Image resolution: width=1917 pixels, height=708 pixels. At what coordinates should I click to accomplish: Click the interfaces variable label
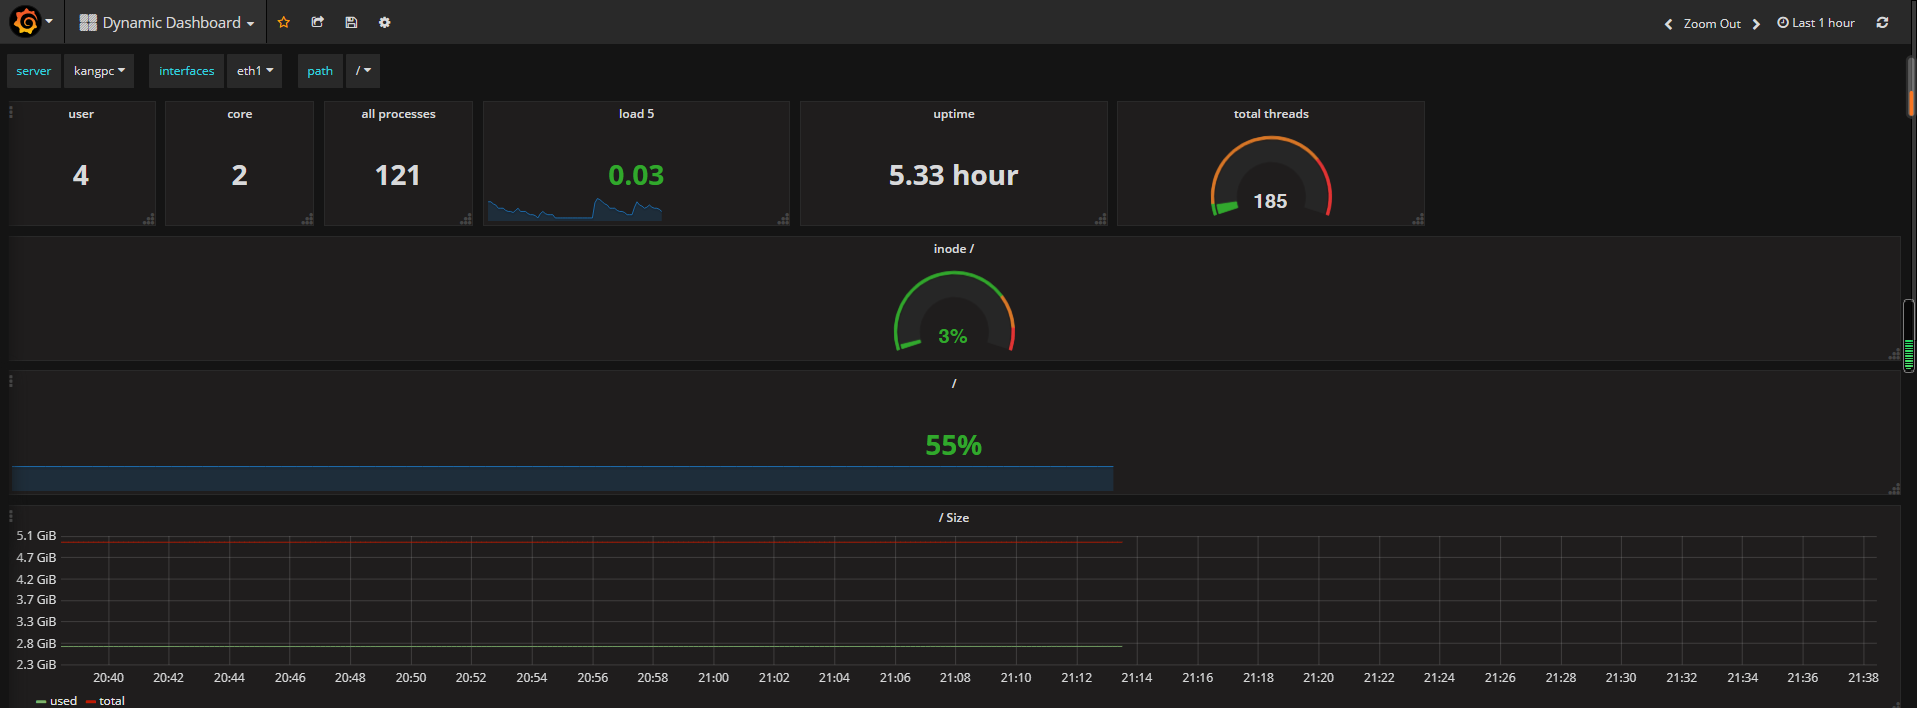point(187,71)
